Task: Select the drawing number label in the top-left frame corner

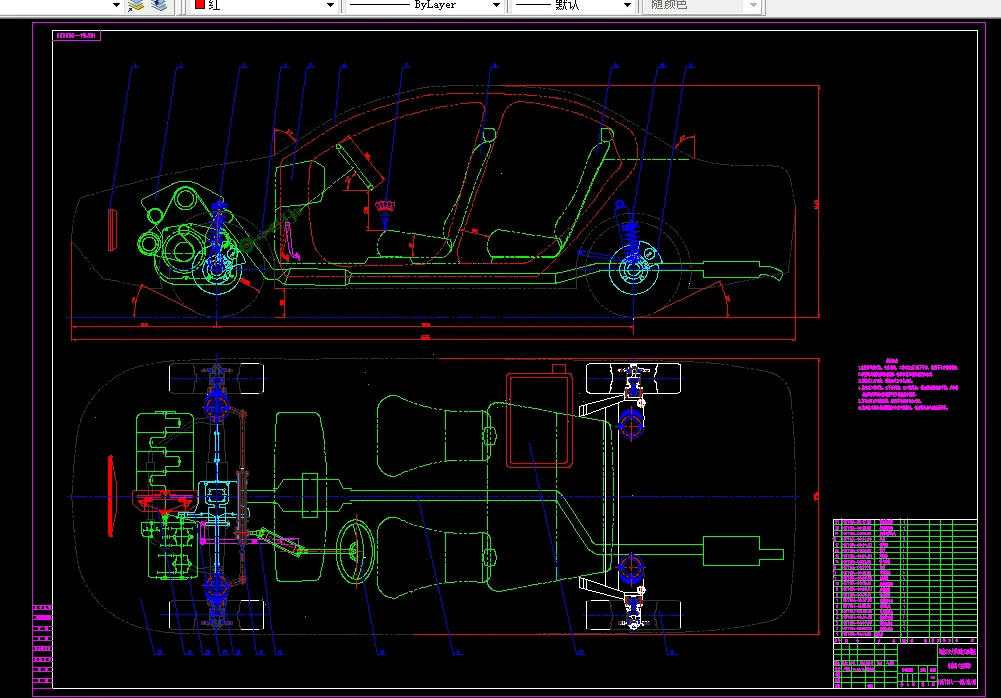Action: tap(77, 36)
